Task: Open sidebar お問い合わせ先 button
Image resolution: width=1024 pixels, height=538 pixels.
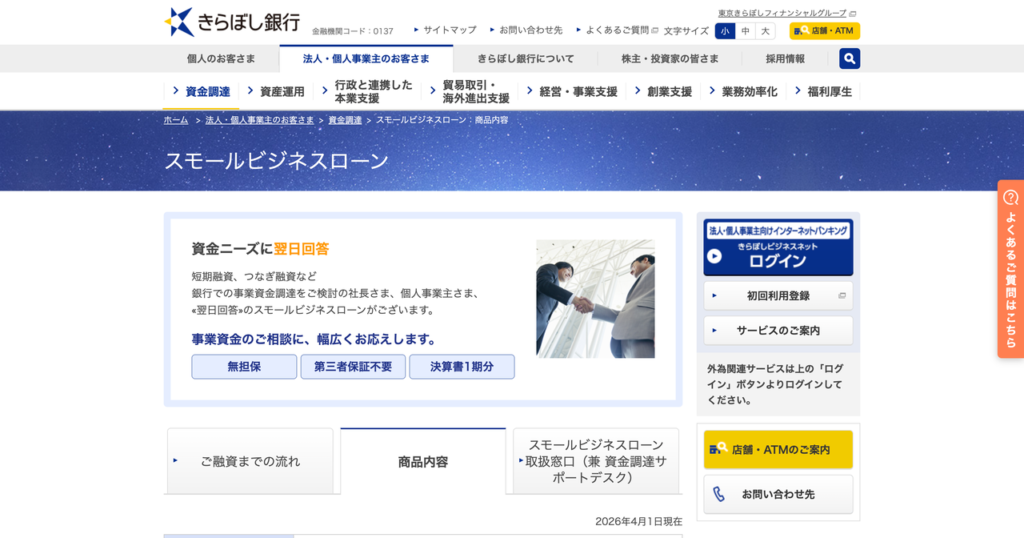Action: 778,494
